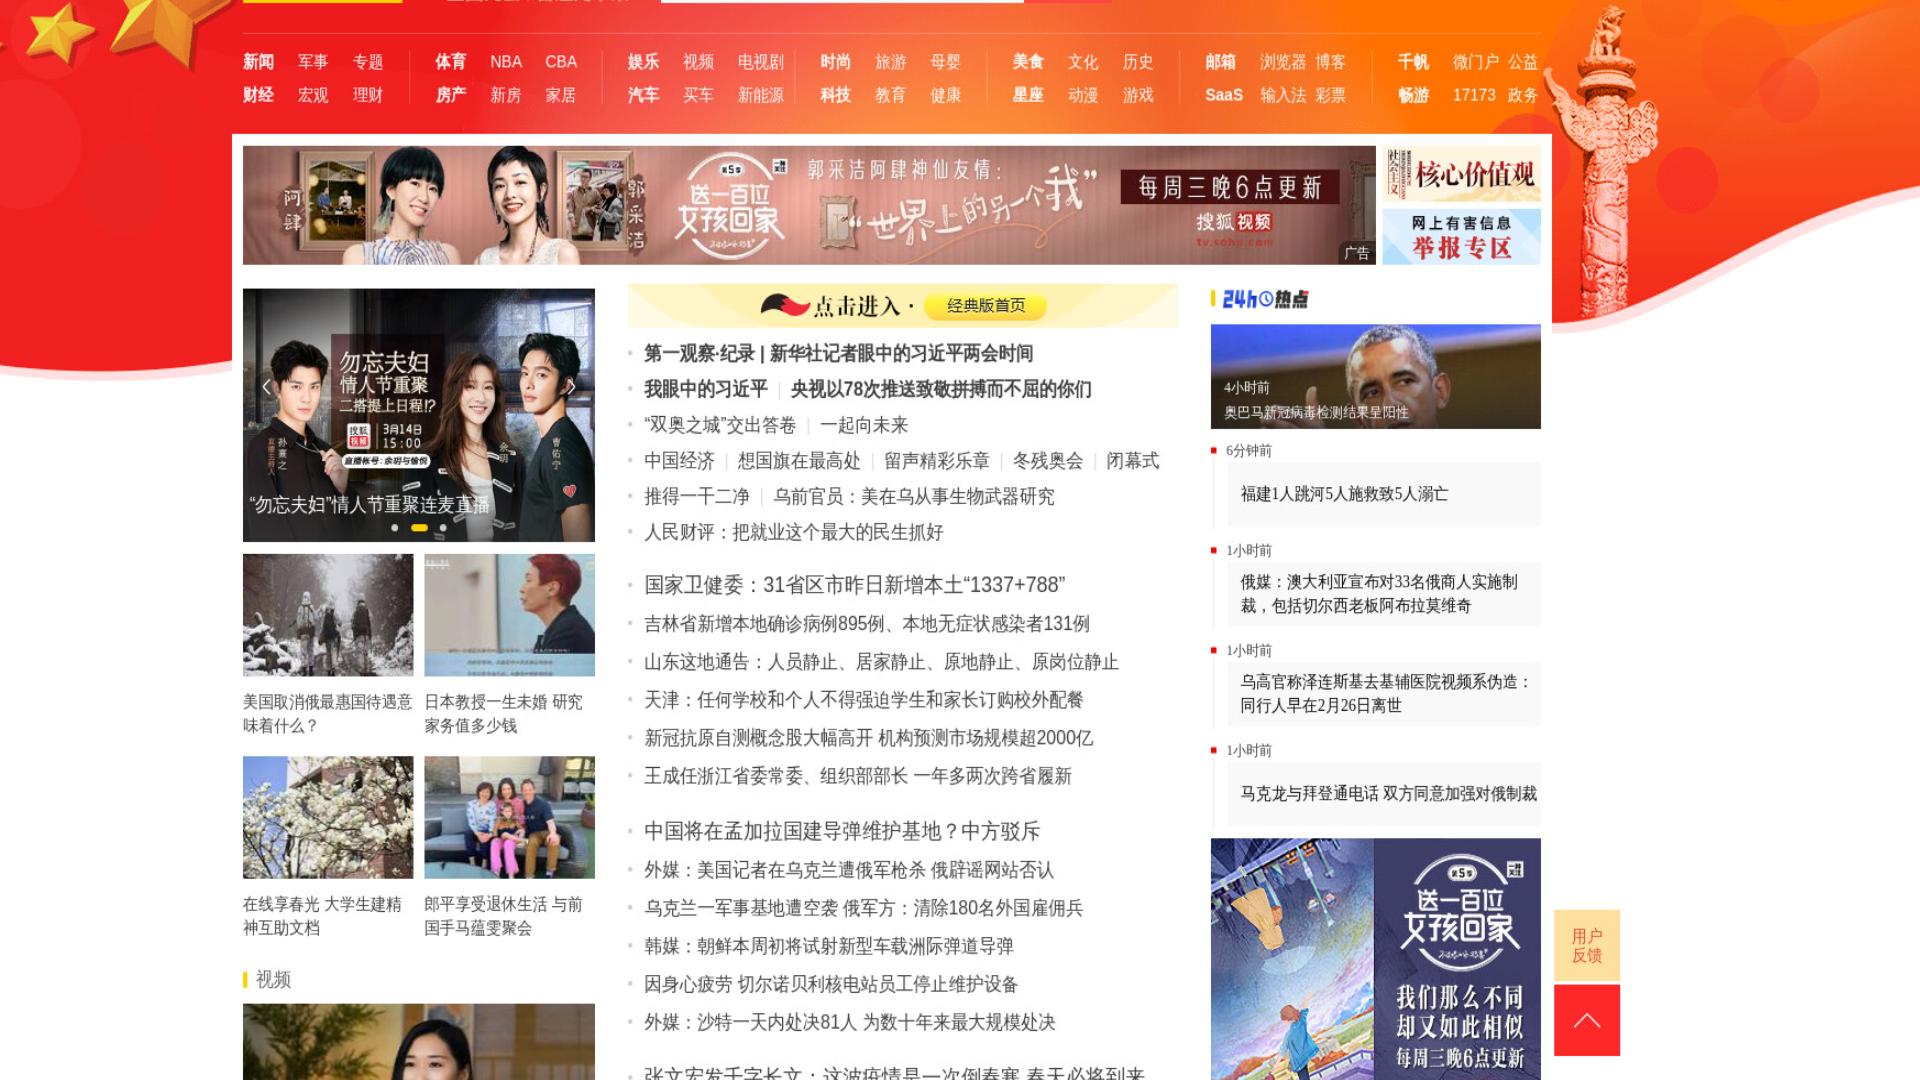Open the 体育 navigation link

pyautogui.click(x=451, y=62)
